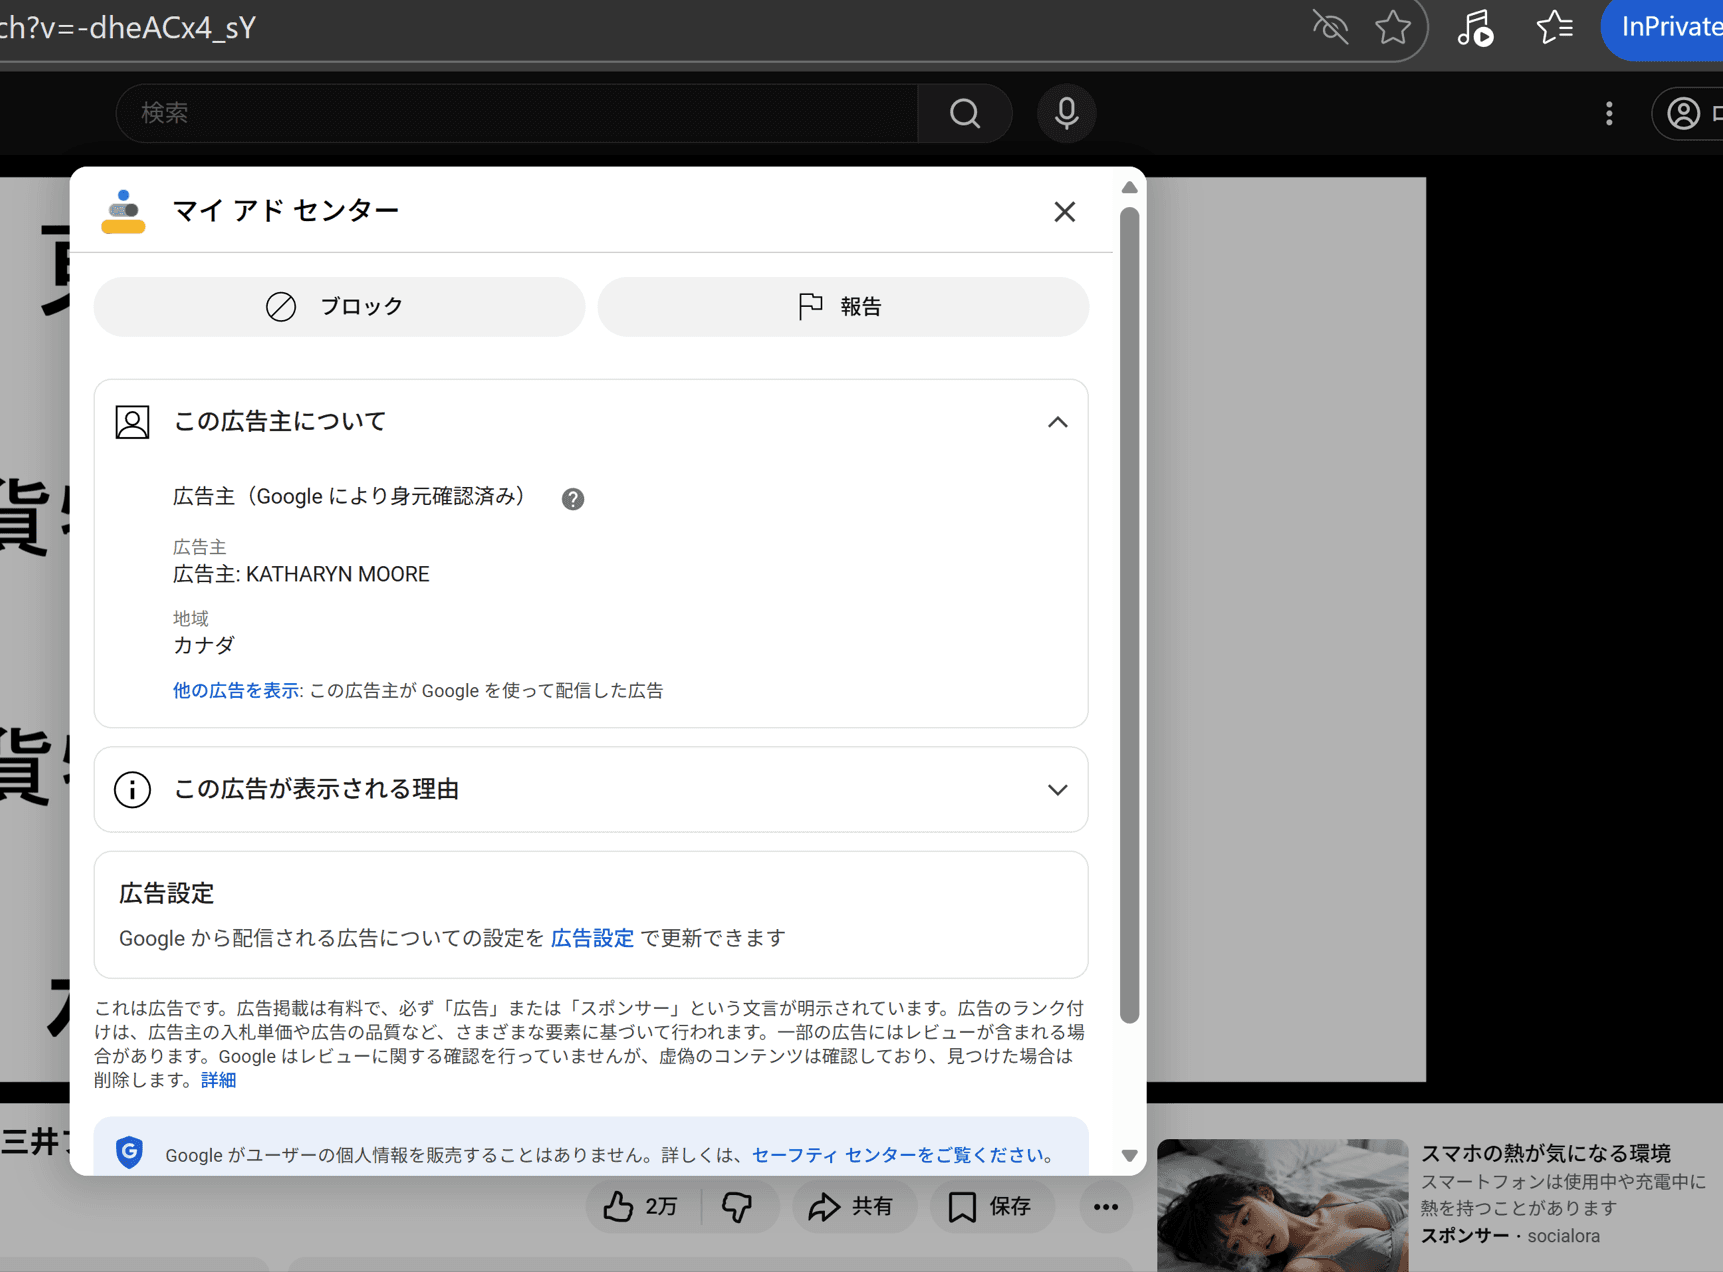This screenshot has height=1272, width=1723.
Task: Click the info icon beside 表示される理由
Action: (x=132, y=790)
